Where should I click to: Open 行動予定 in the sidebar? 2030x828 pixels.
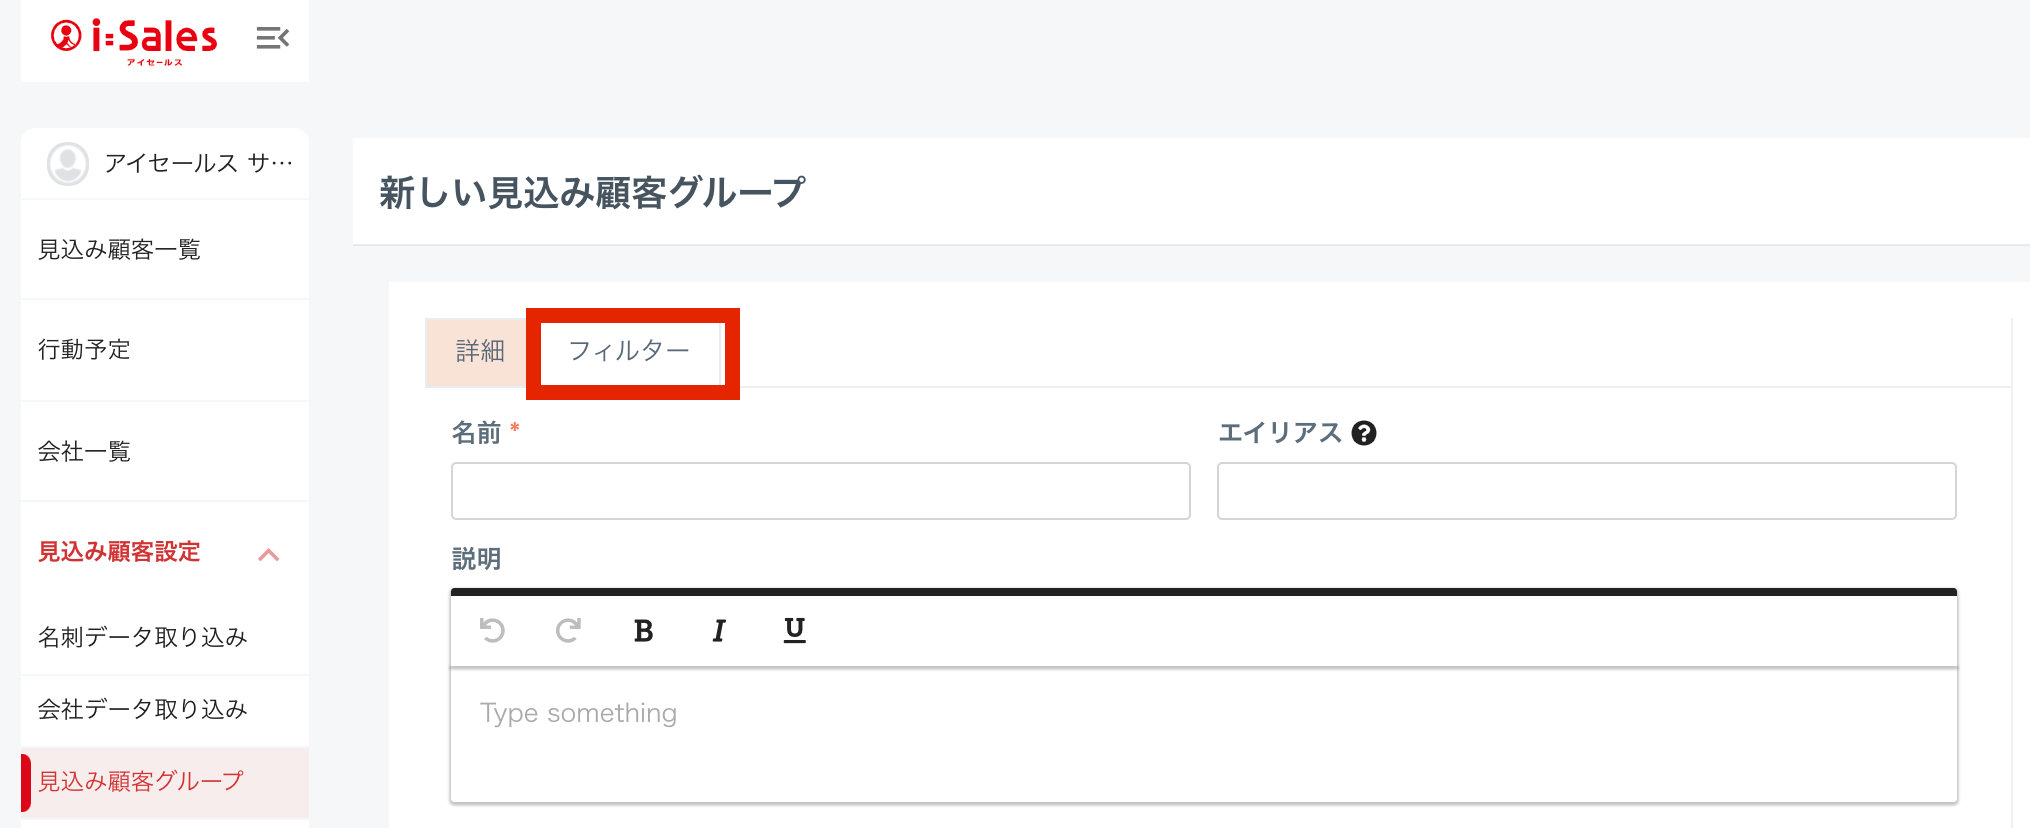(x=84, y=350)
